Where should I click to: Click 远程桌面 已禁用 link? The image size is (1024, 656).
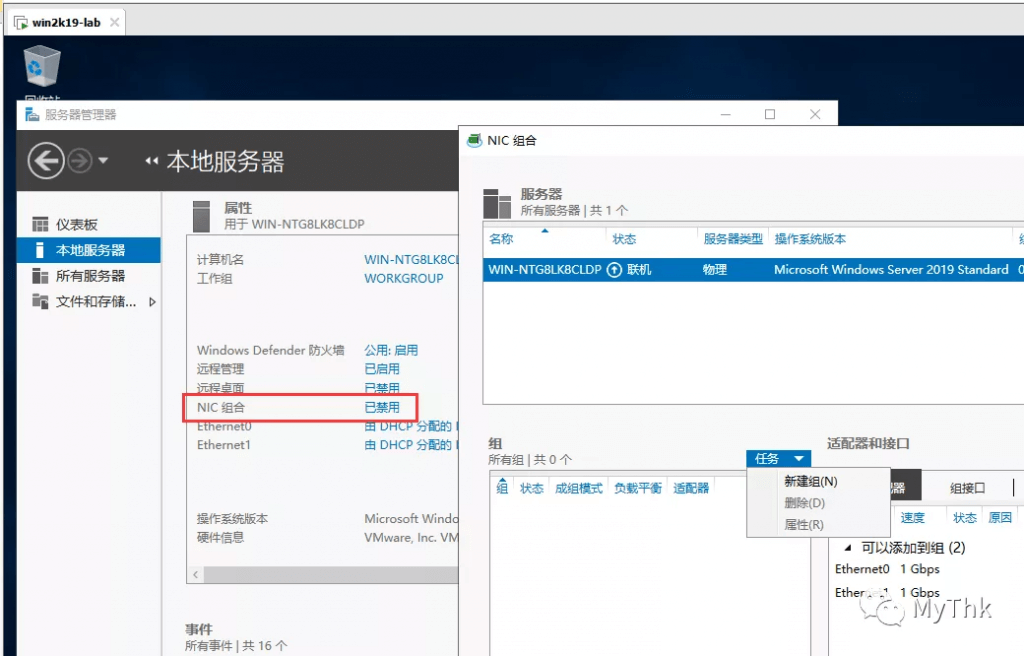[381, 387]
